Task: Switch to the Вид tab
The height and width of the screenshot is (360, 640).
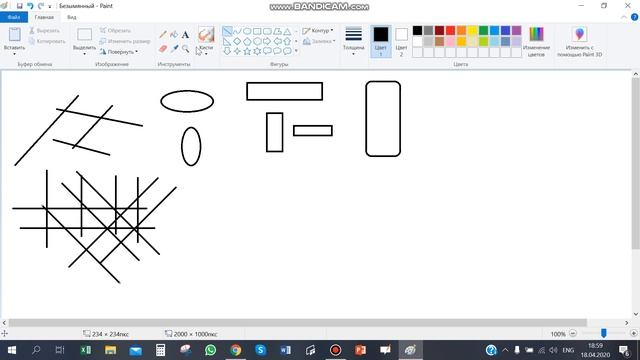Action: (x=72, y=17)
